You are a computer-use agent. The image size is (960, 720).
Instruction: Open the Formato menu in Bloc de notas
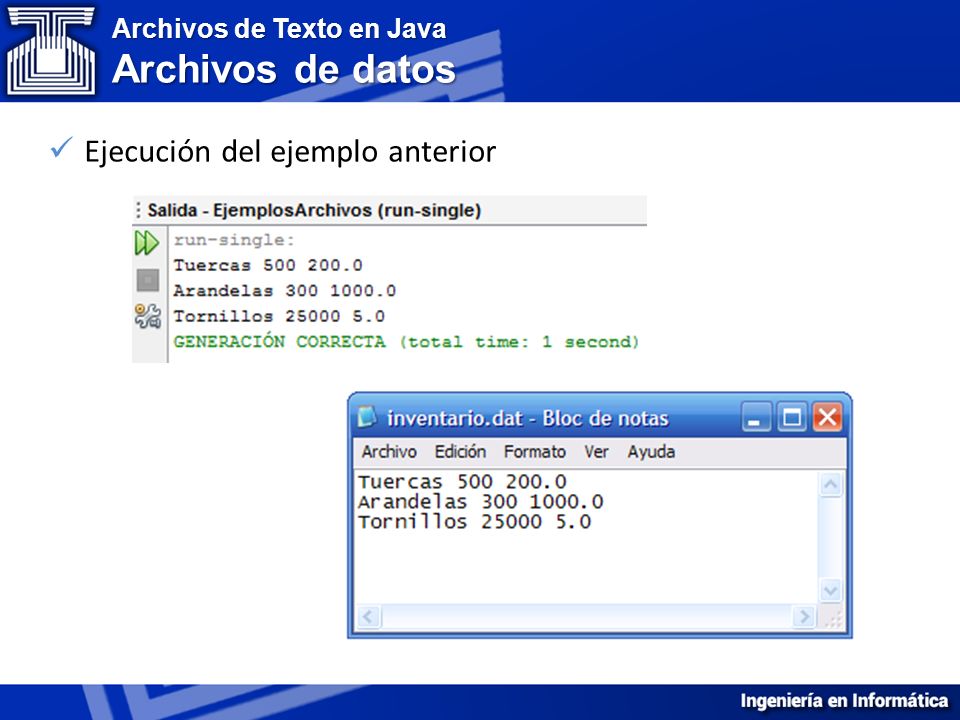[534, 452]
